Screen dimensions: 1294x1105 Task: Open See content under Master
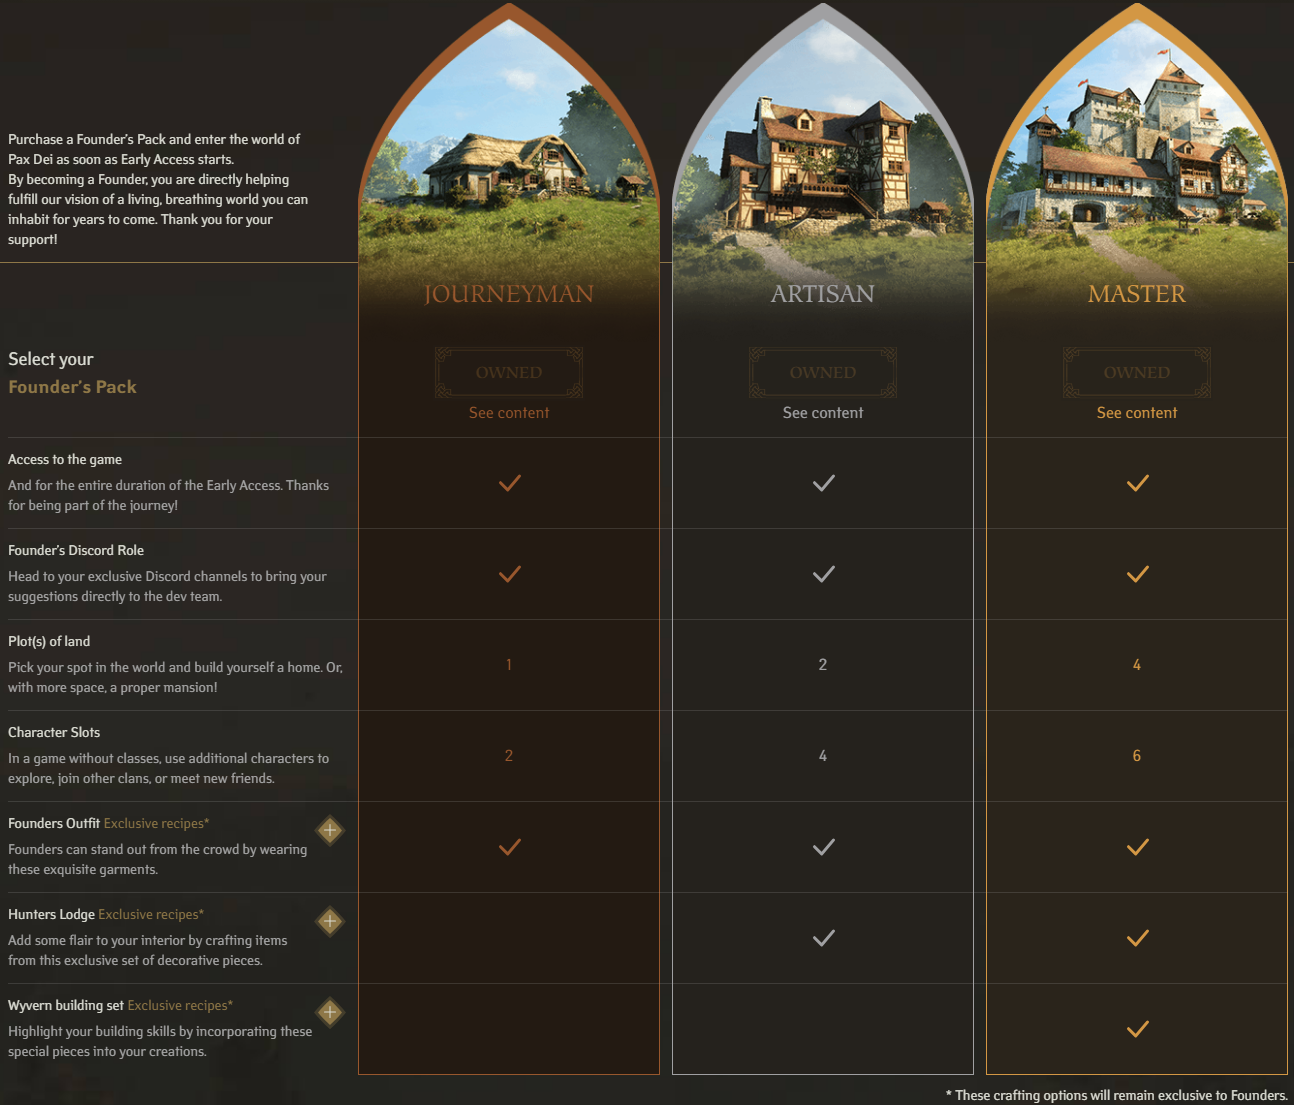[x=1137, y=413]
